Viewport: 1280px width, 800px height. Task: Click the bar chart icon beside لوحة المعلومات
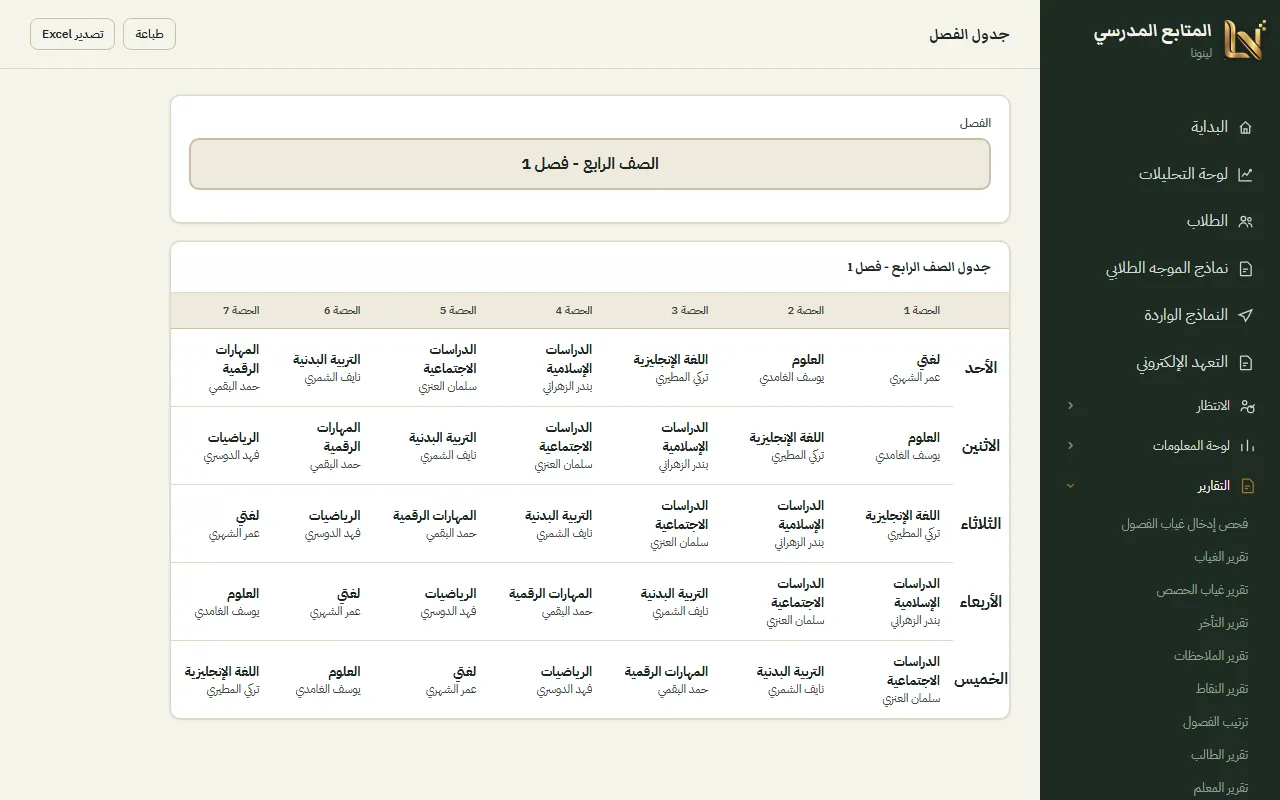click(x=1246, y=446)
